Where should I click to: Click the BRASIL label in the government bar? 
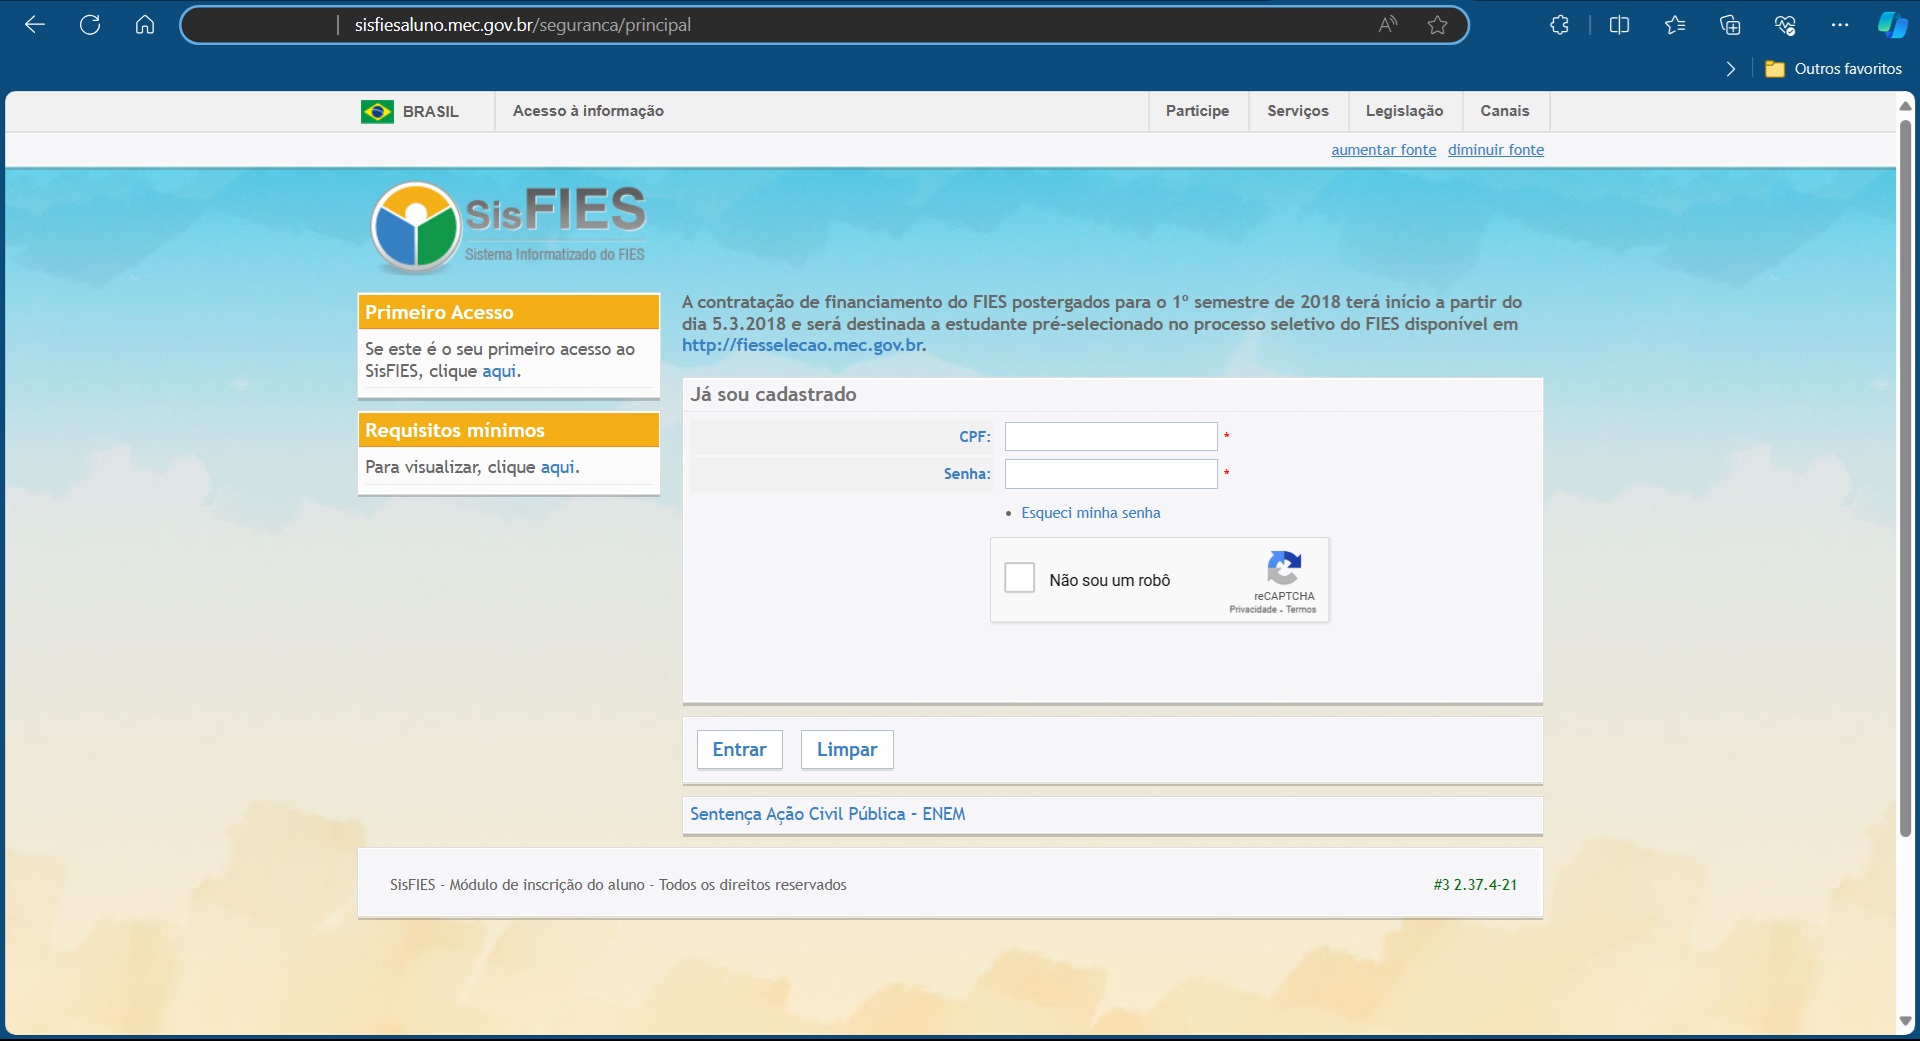(x=431, y=111)
